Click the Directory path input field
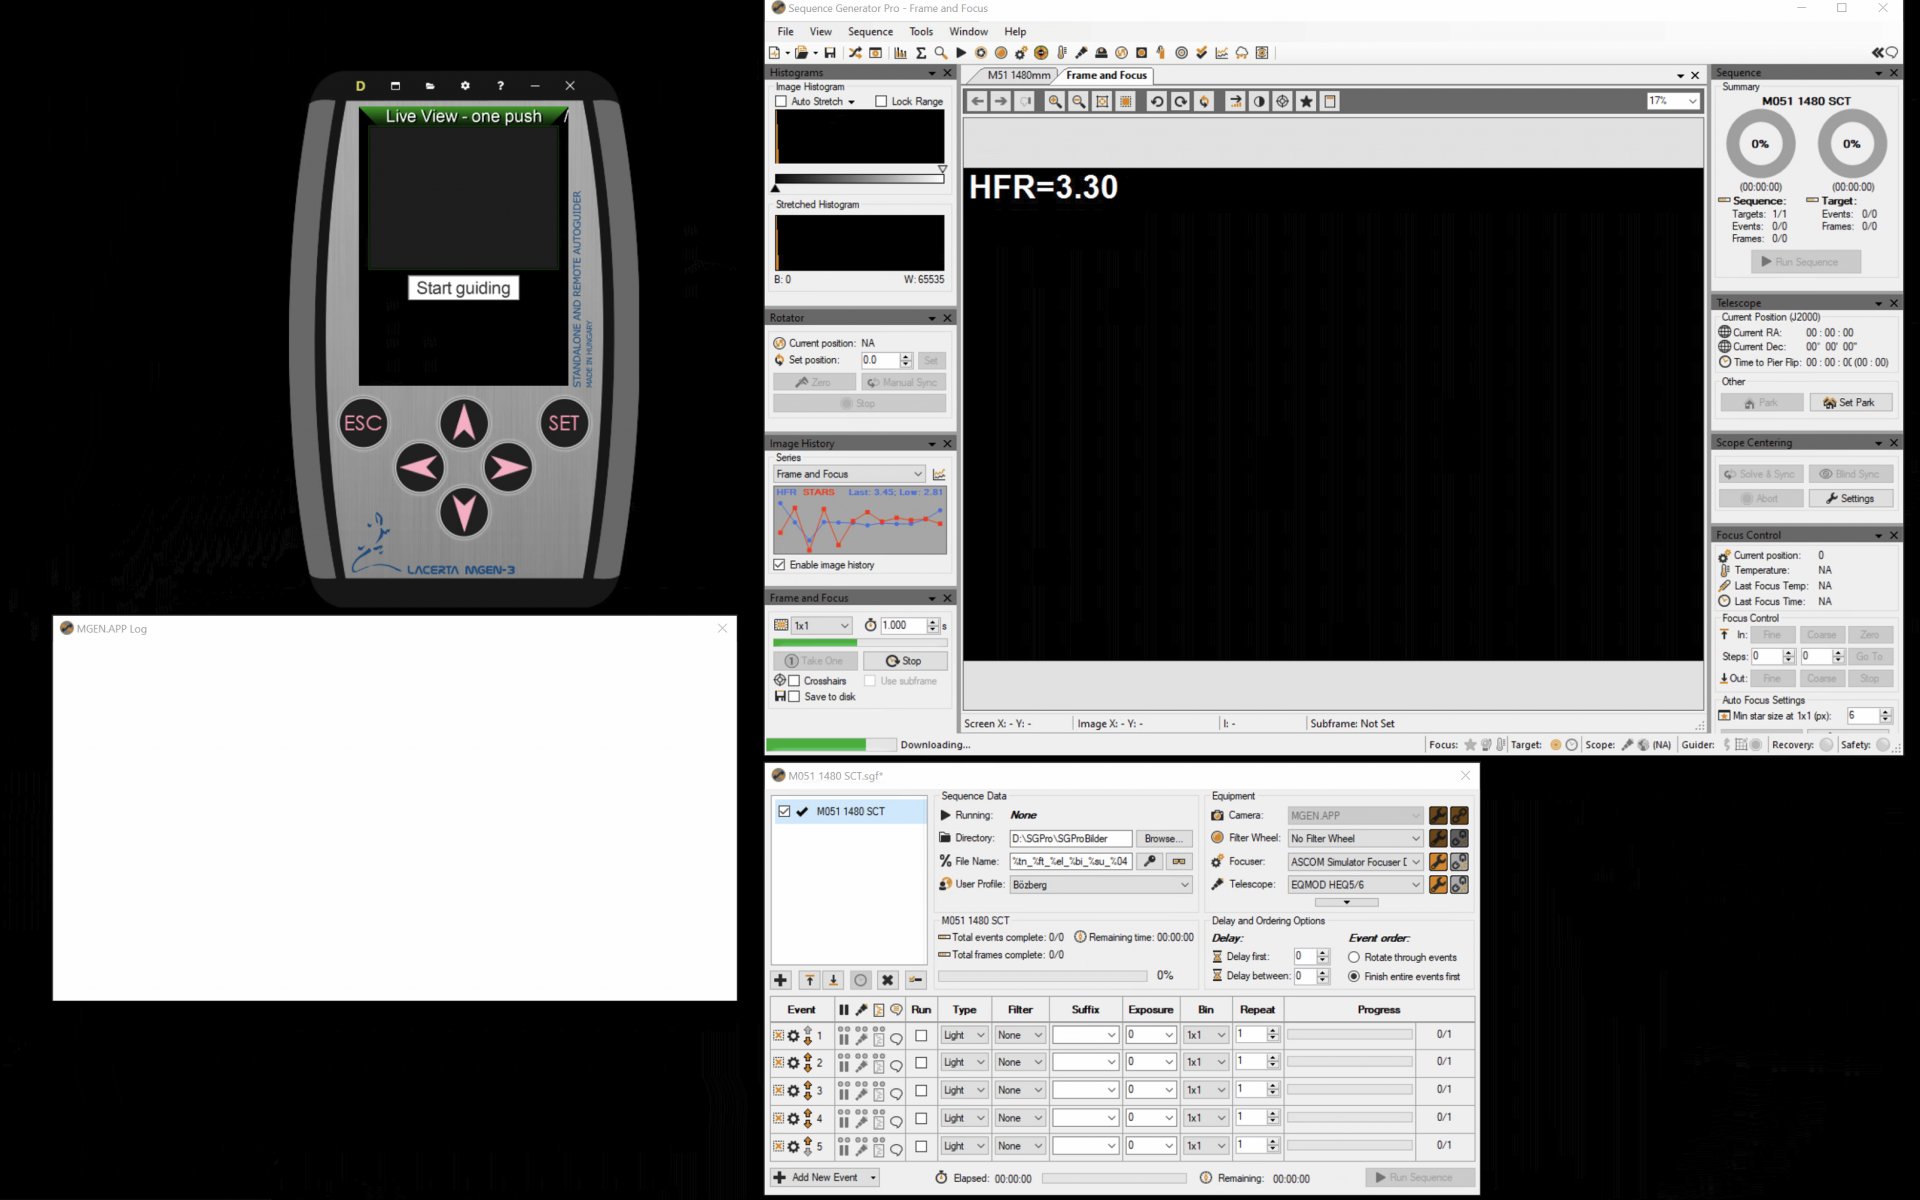The height and width of the screenshot is (1200, 1920). tap(1070, 838)
